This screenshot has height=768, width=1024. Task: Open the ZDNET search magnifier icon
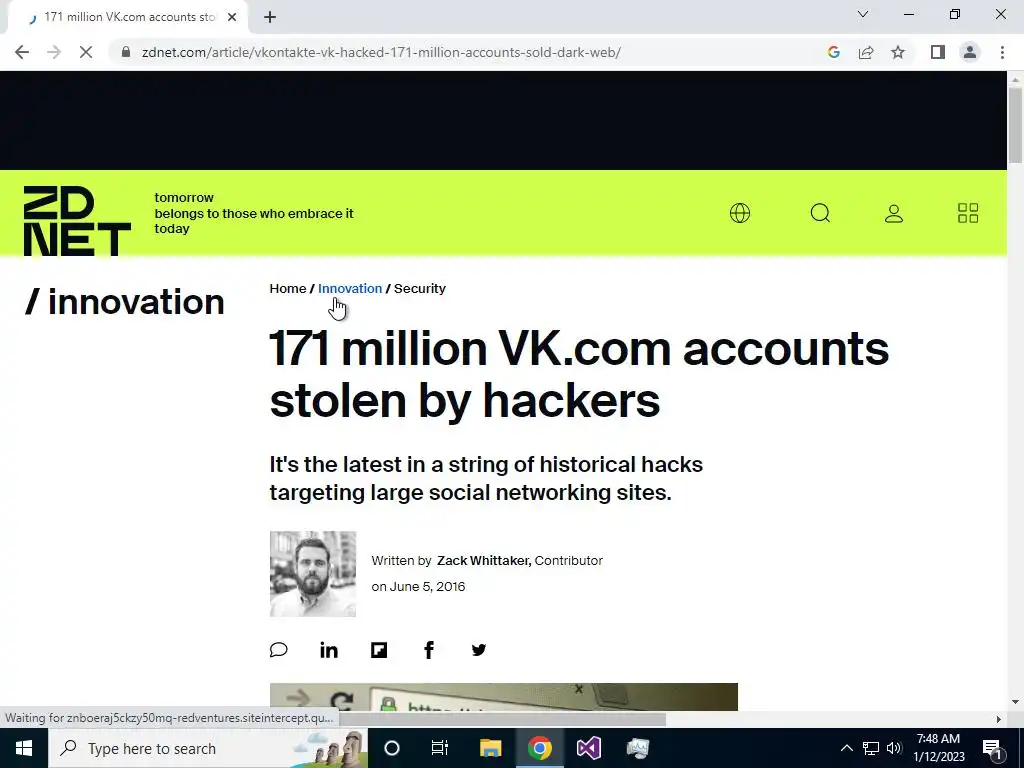click(820, 213)
